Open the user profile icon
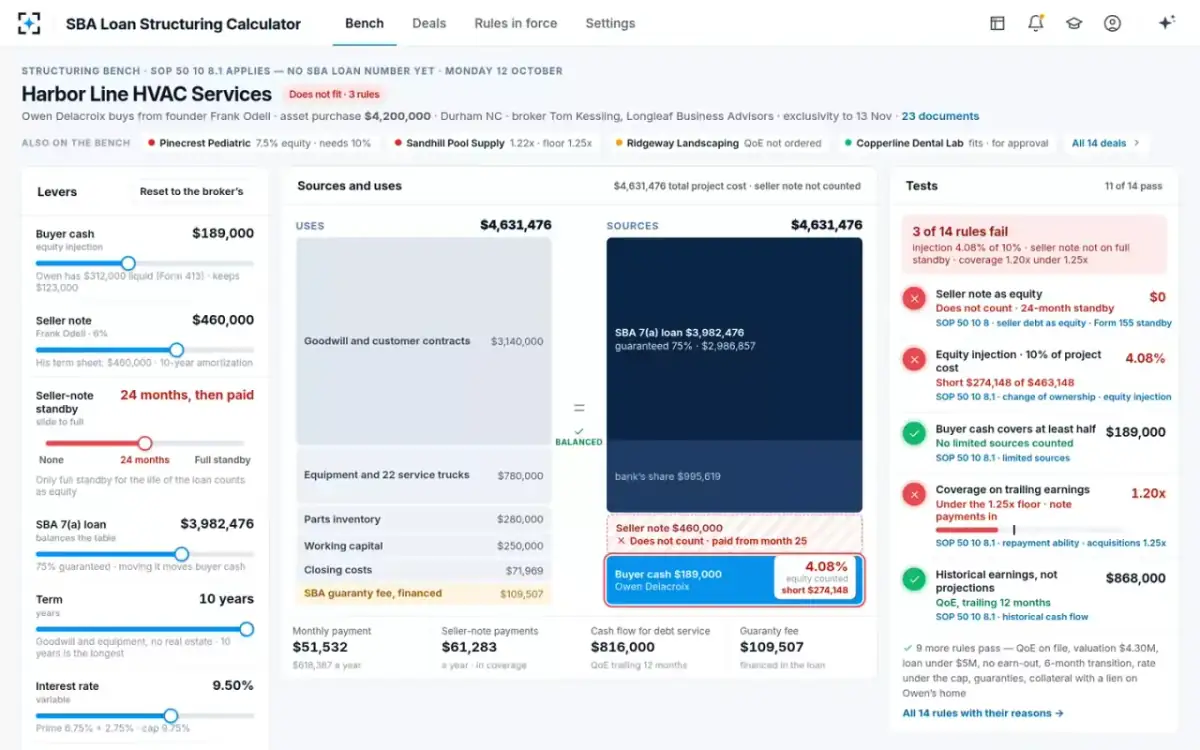1200x750 pixels. [x=1112, y=23]
